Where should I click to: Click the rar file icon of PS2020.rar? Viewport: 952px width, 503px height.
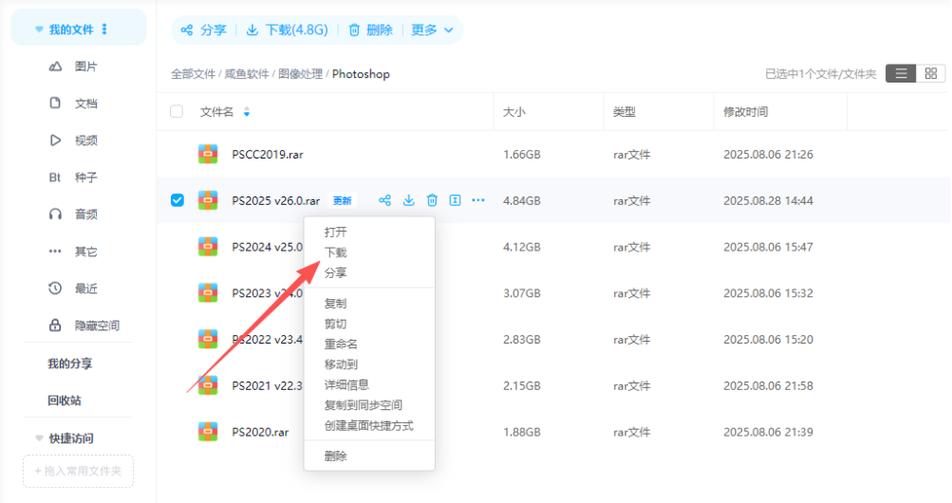pyautogui.click(x=208, y=432)
